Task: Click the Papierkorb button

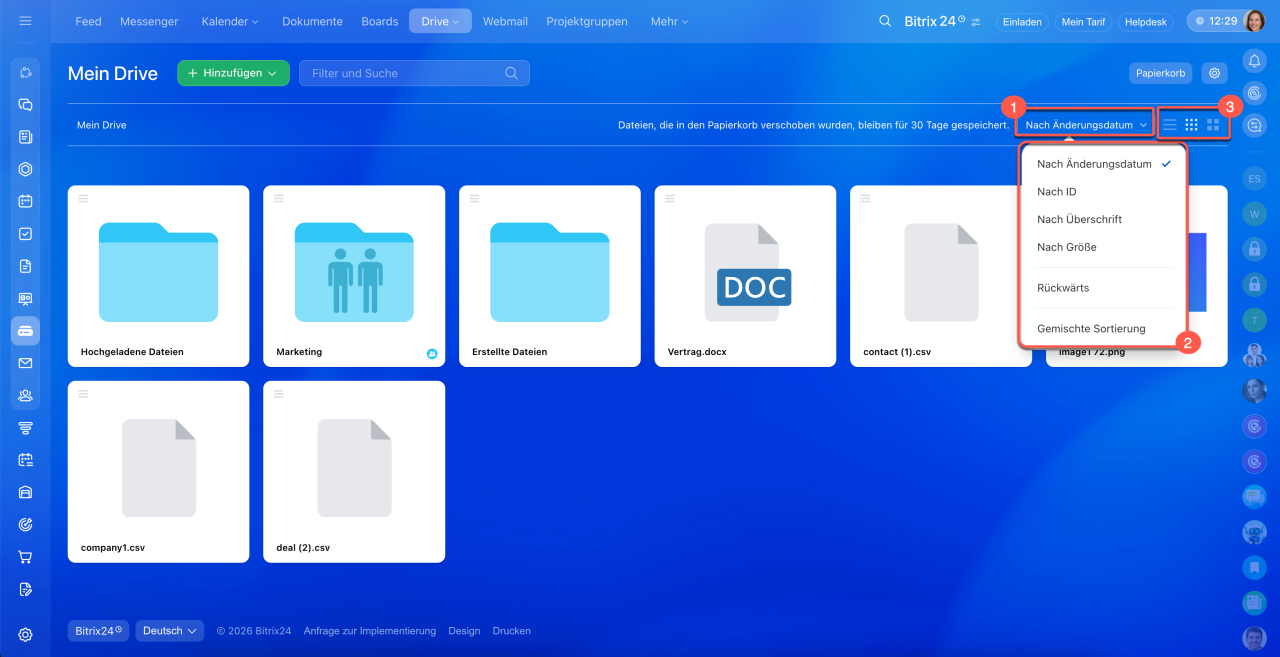Action: coord(1160,73)
